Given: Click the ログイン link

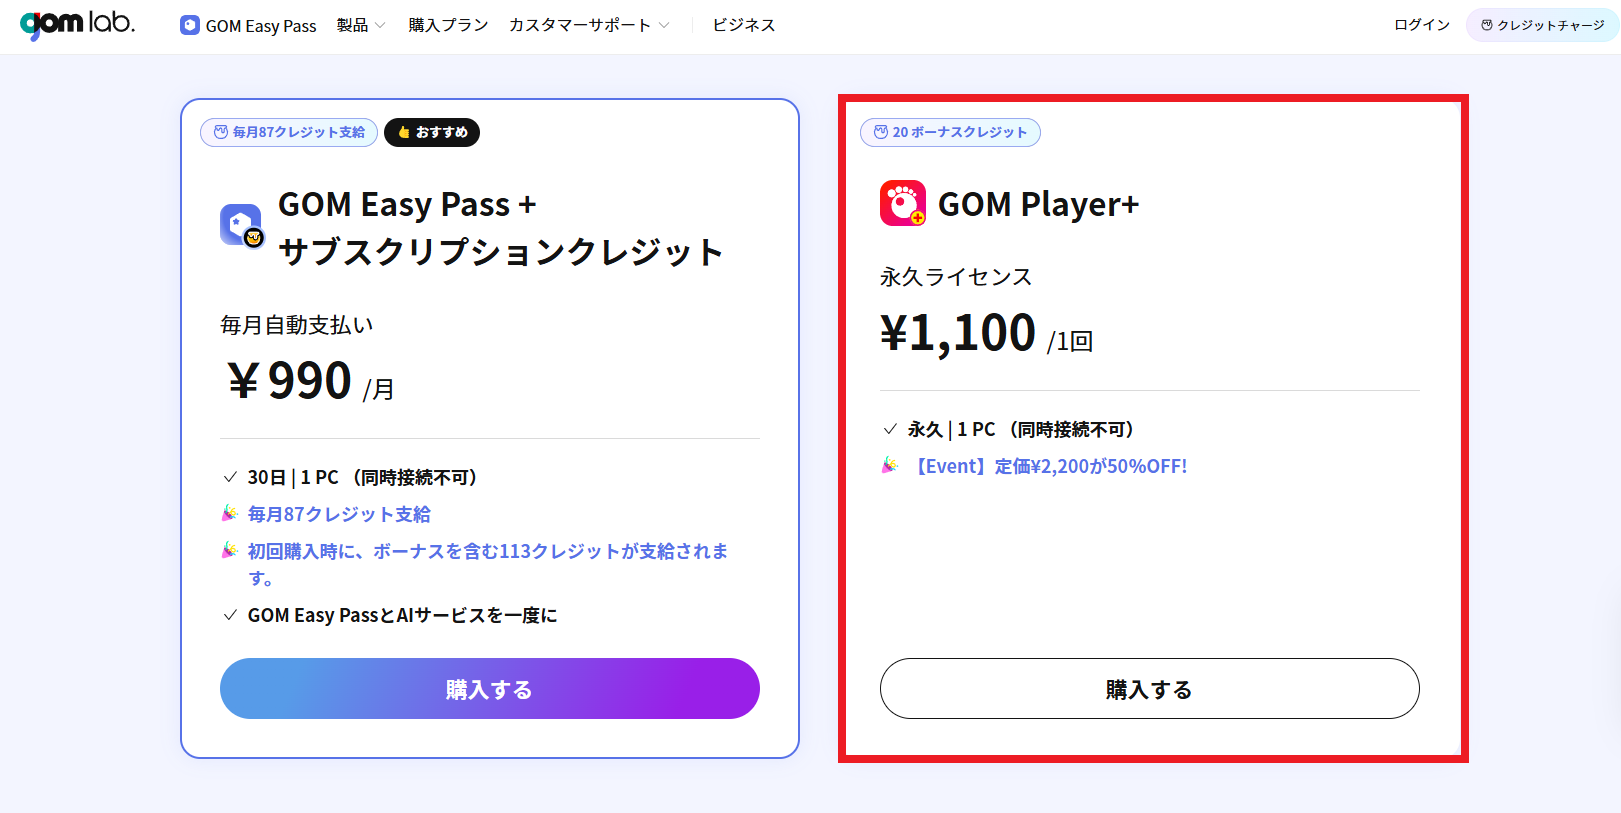Looking at the screenshot, I should 1421,25.
